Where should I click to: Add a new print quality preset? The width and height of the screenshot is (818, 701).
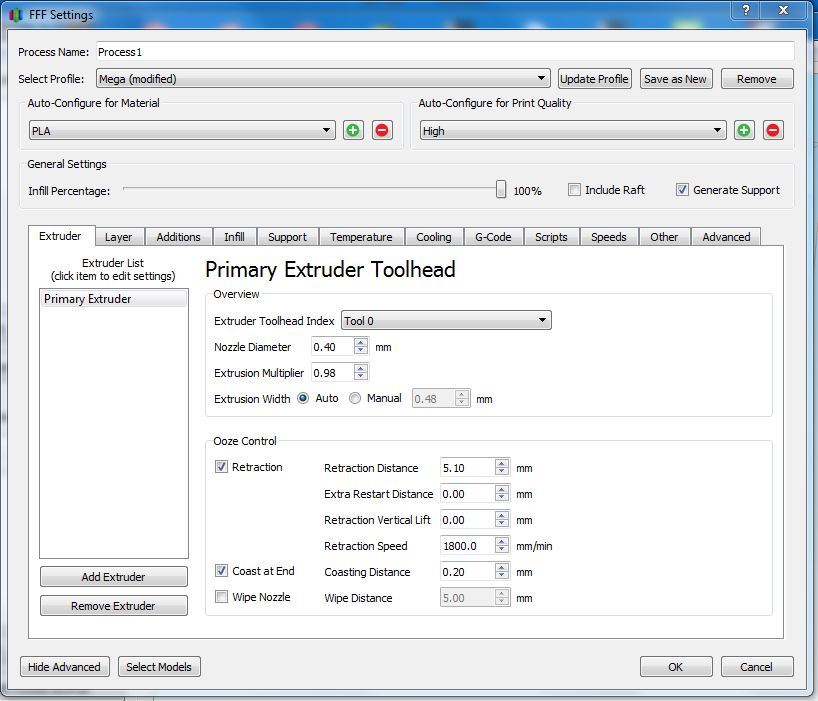tap(744, 130)
